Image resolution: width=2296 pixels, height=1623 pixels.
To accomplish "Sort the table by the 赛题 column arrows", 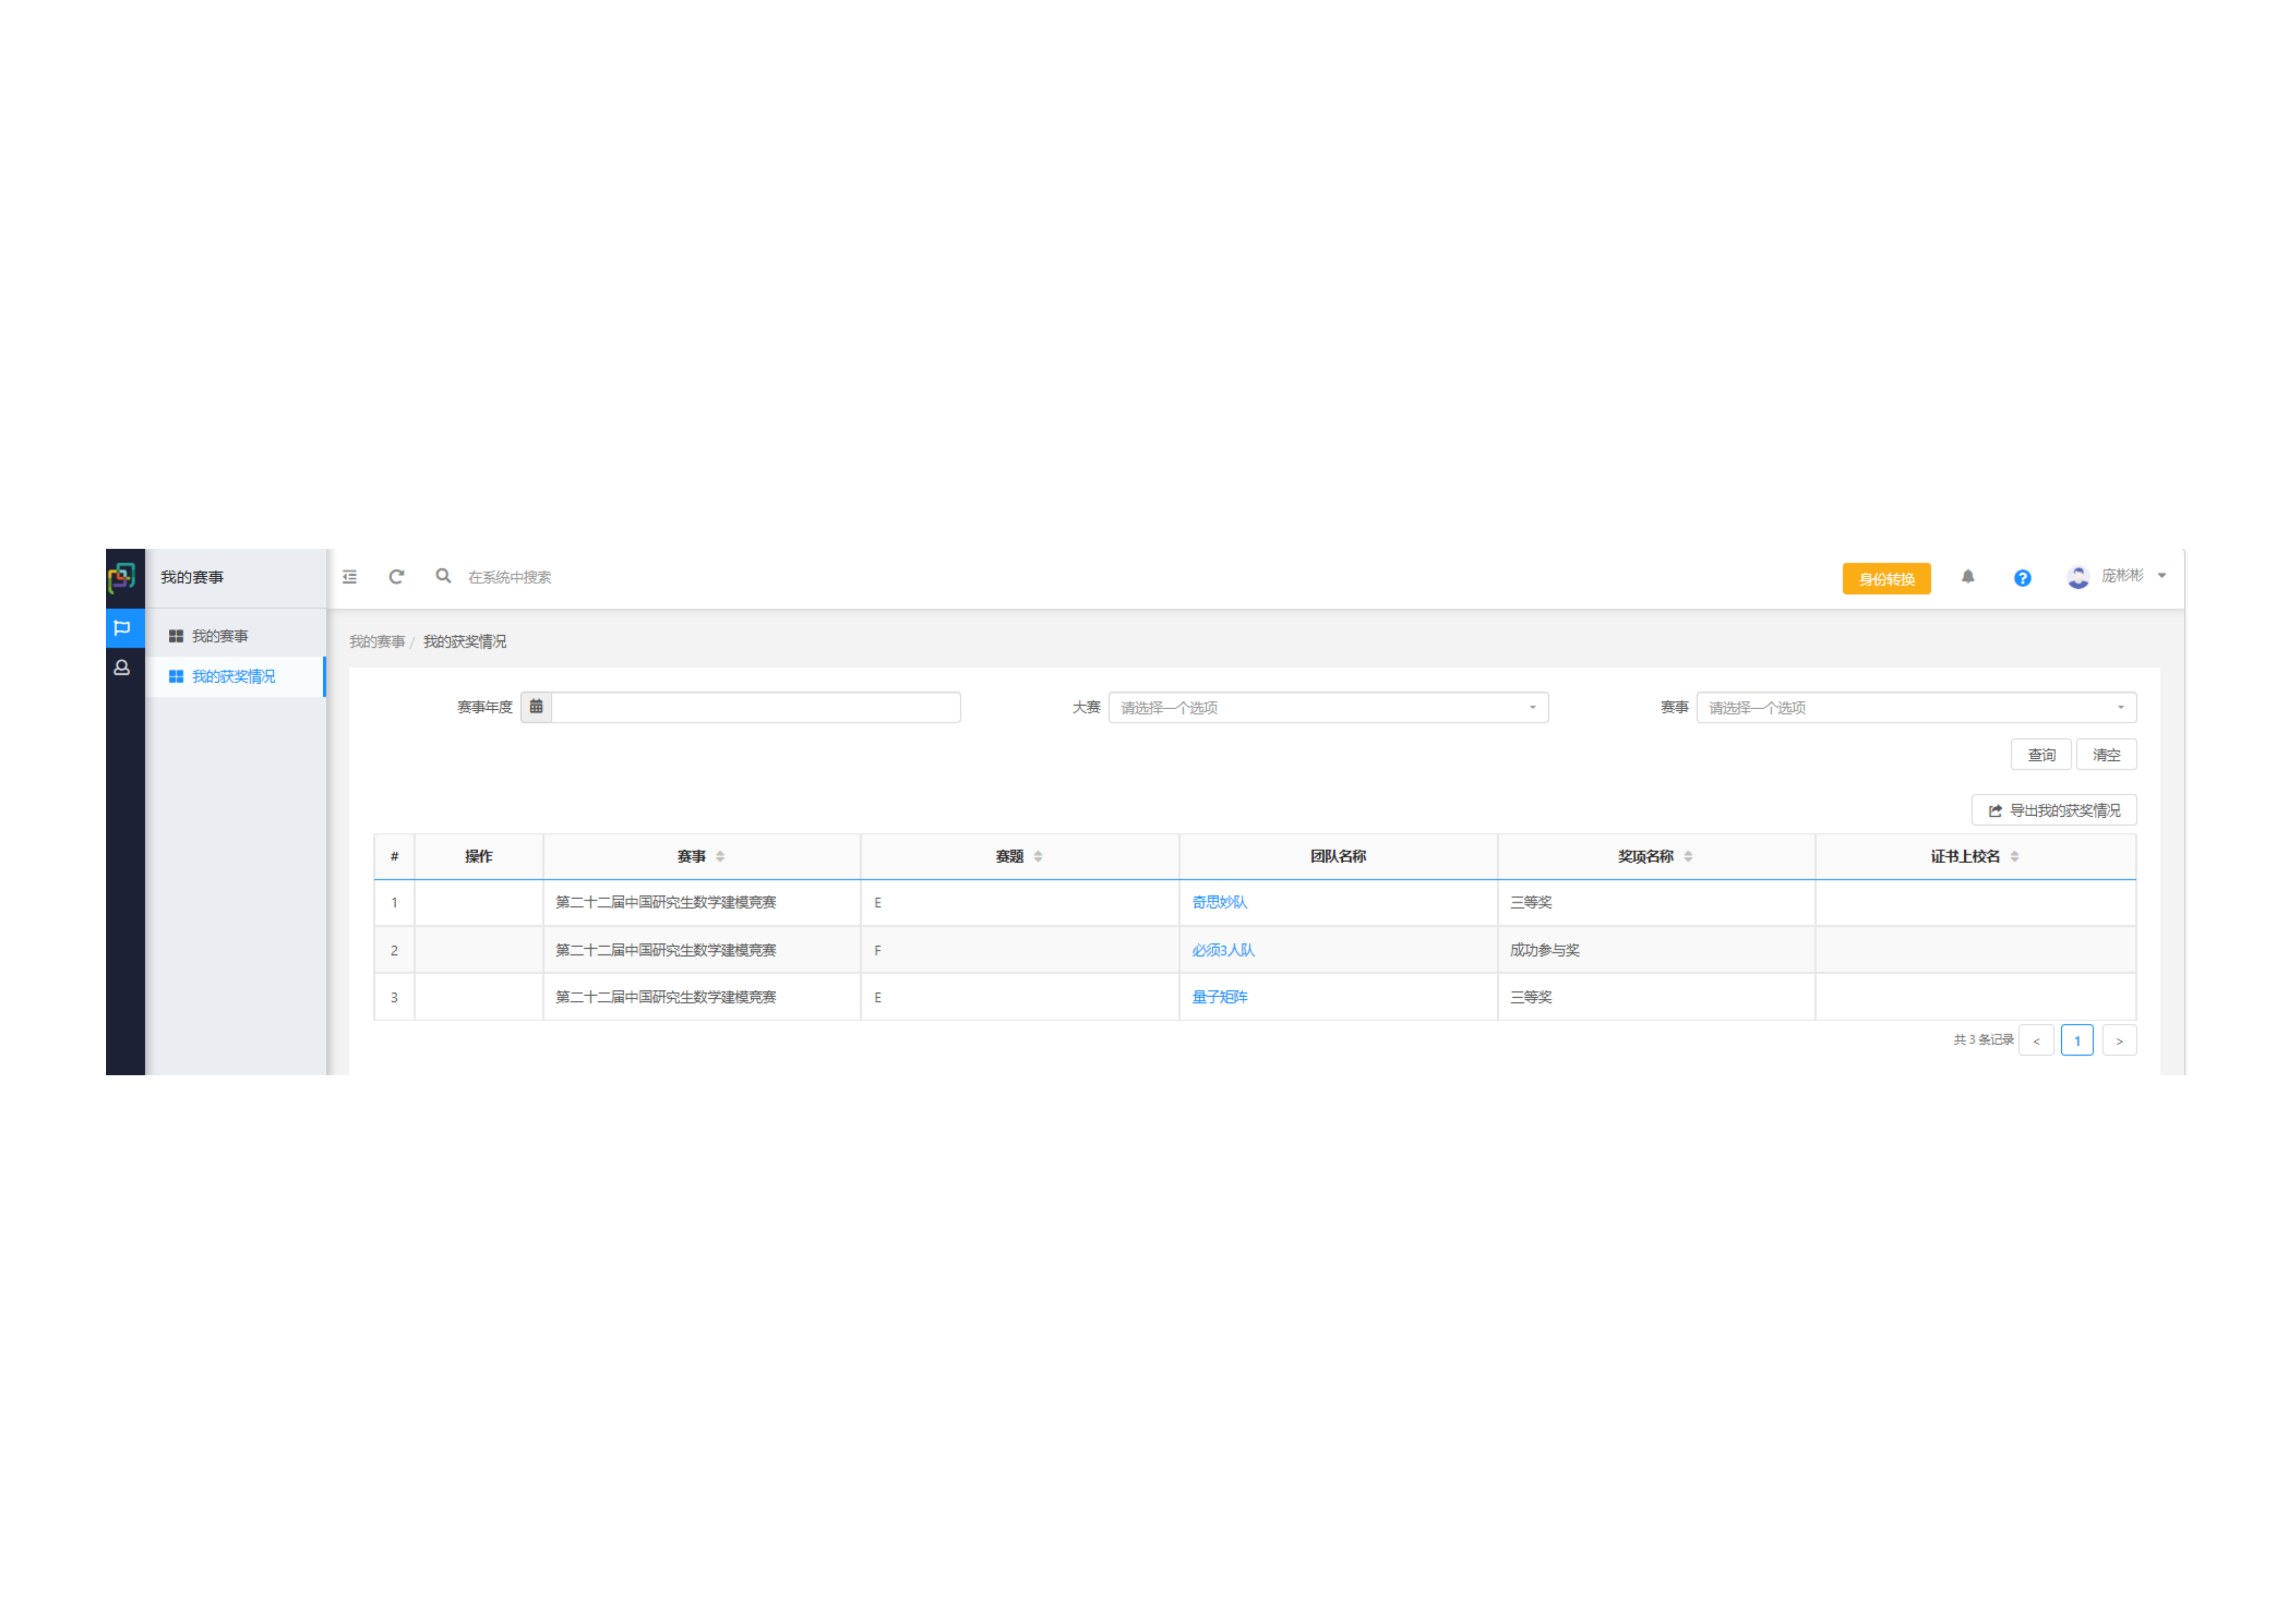I will (x=1038, y=857).
